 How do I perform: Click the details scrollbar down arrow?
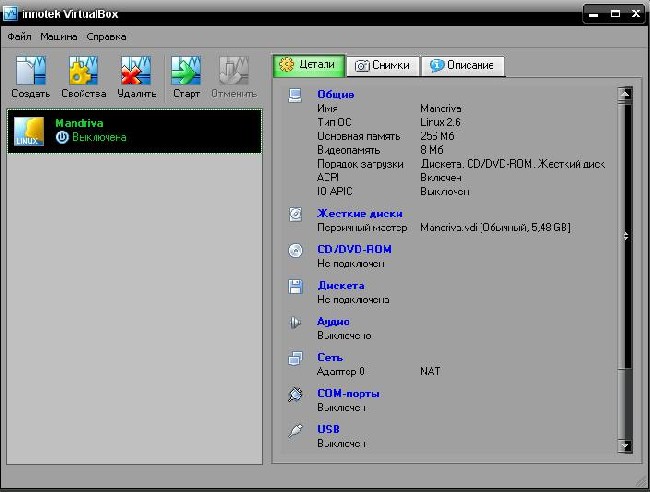coord(625,446)
